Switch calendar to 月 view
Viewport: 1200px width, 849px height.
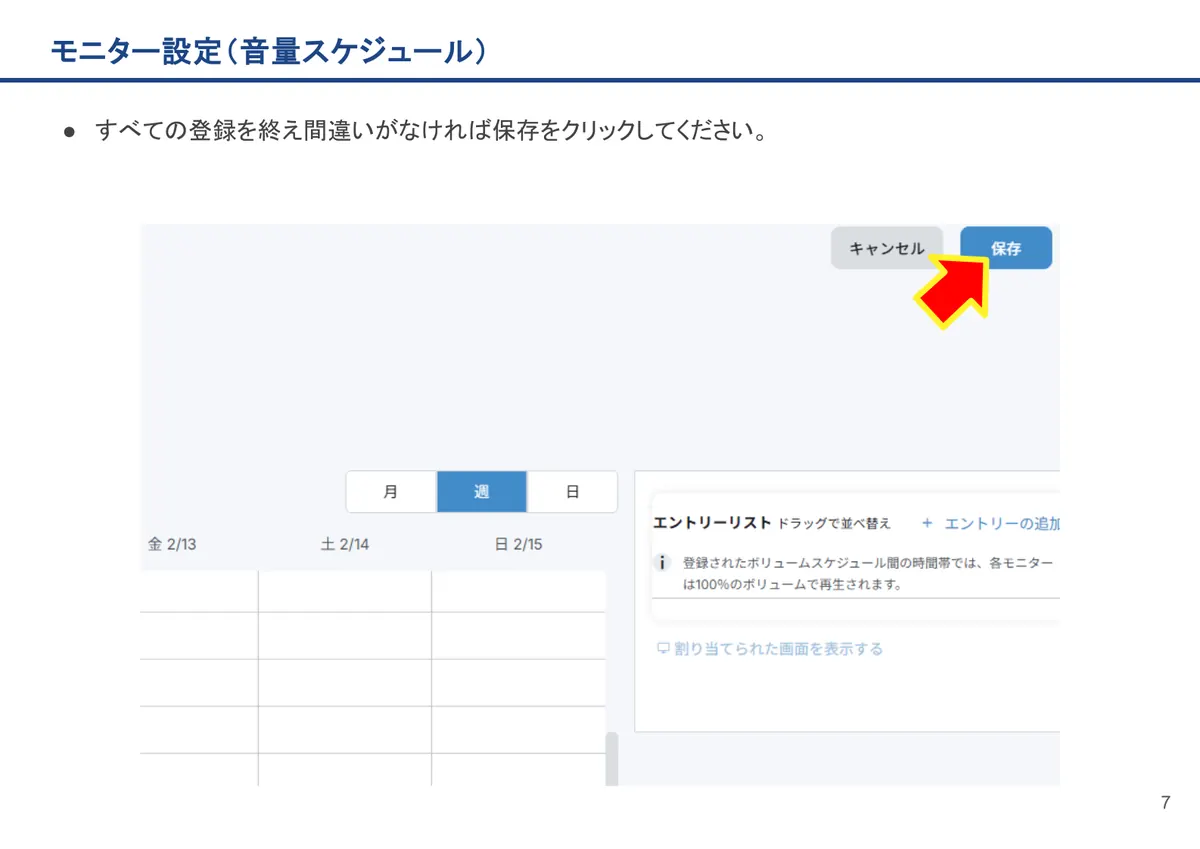391,492
